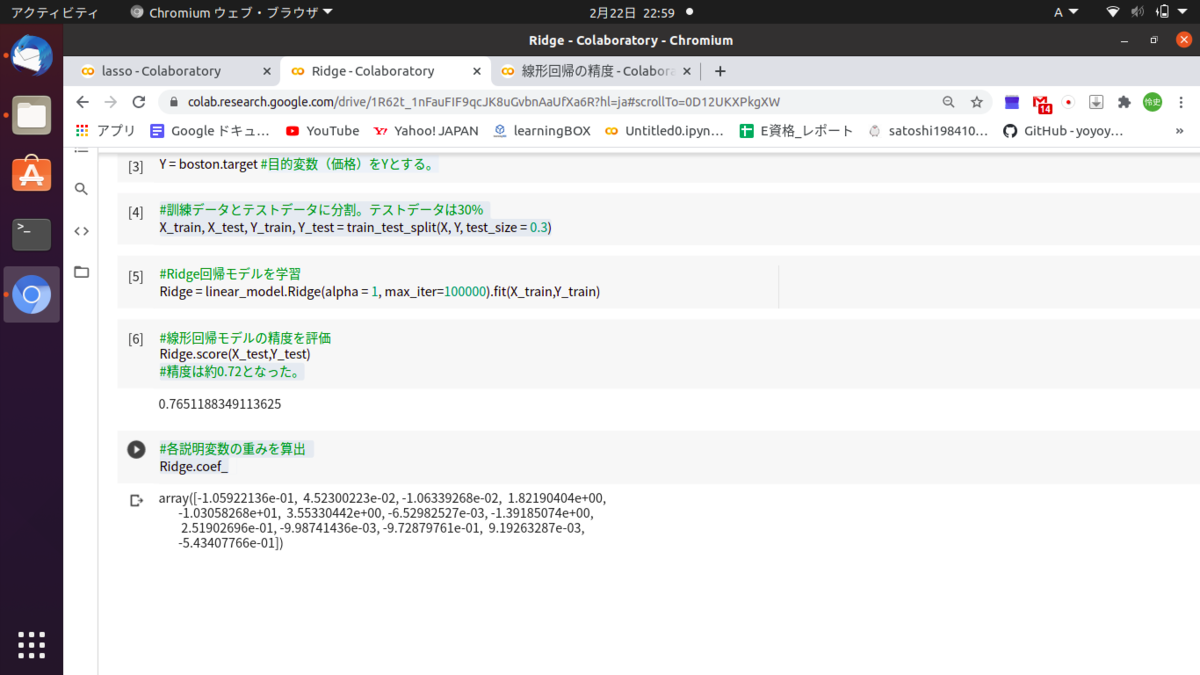Show all applications grid
Screen dimensions: 1200x675
coord(32,645)
